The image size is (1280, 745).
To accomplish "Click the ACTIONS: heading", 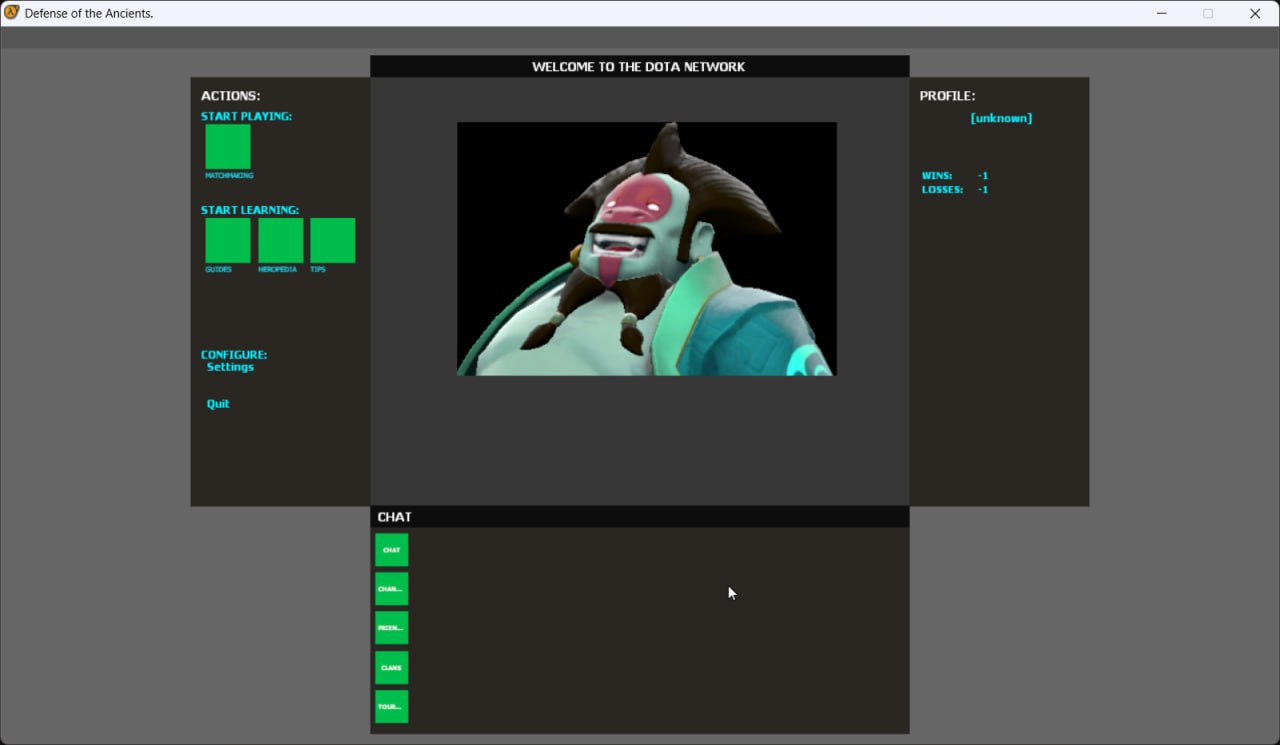I will [x=230, y=96].
